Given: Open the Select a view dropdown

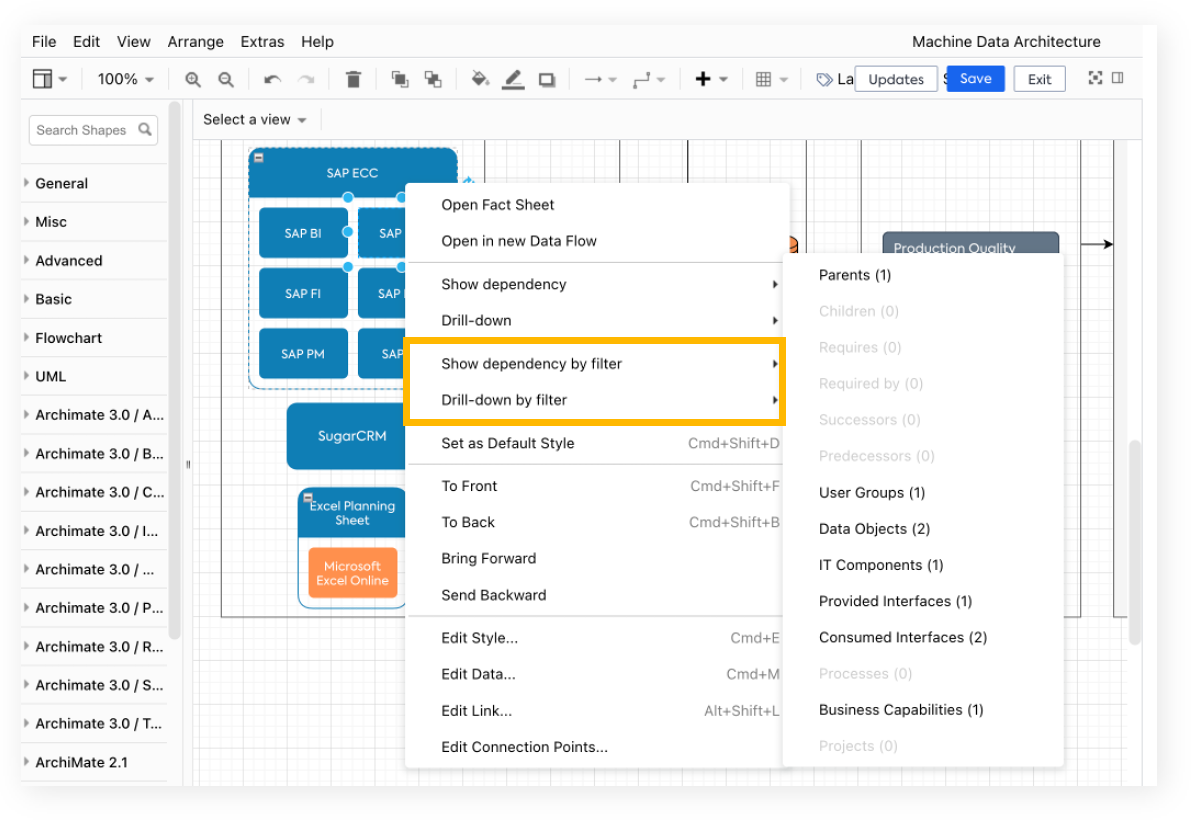Looking at the screenshot, I should (x=255, y=120).
